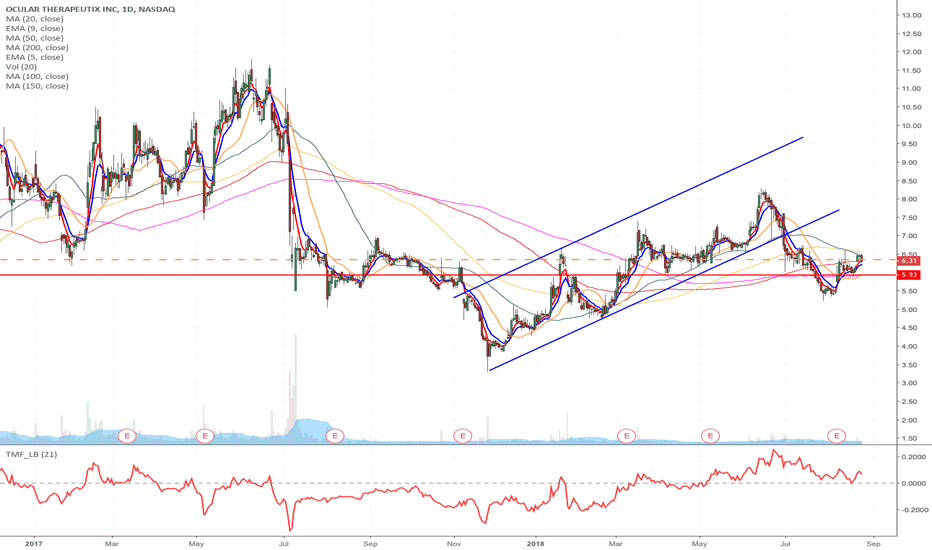932x550 pixels.
Task: Click the 13.00 price axis label
Action: (x=911, y=15)
